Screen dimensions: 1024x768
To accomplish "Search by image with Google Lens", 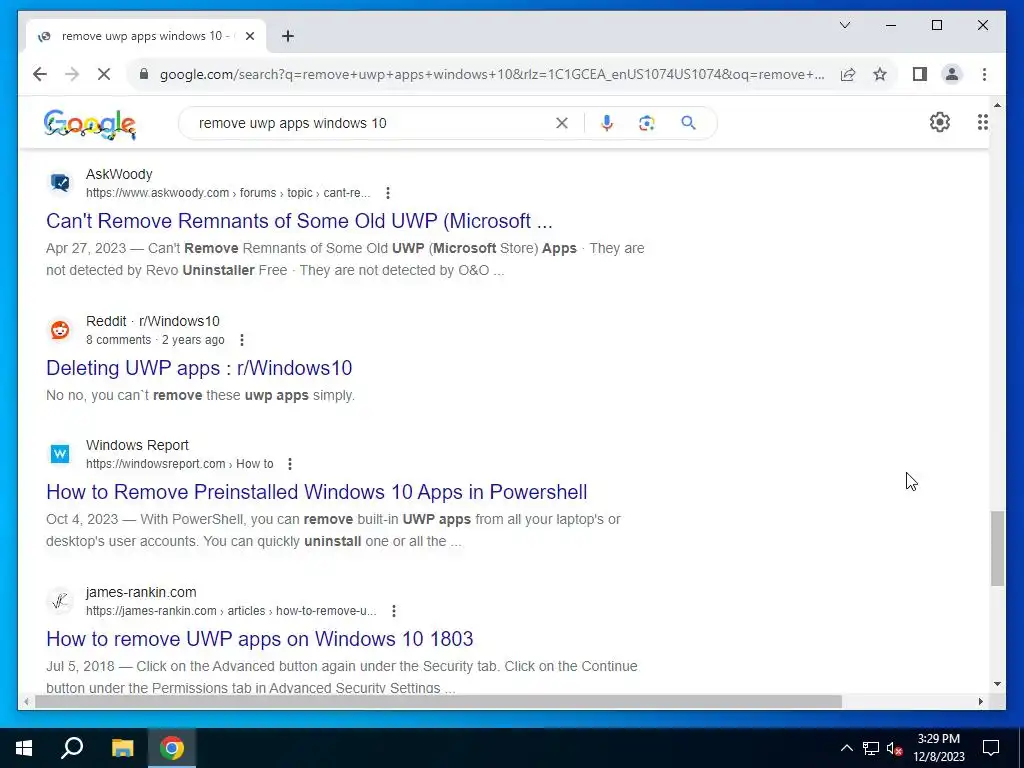I will [x=647, y=123].
